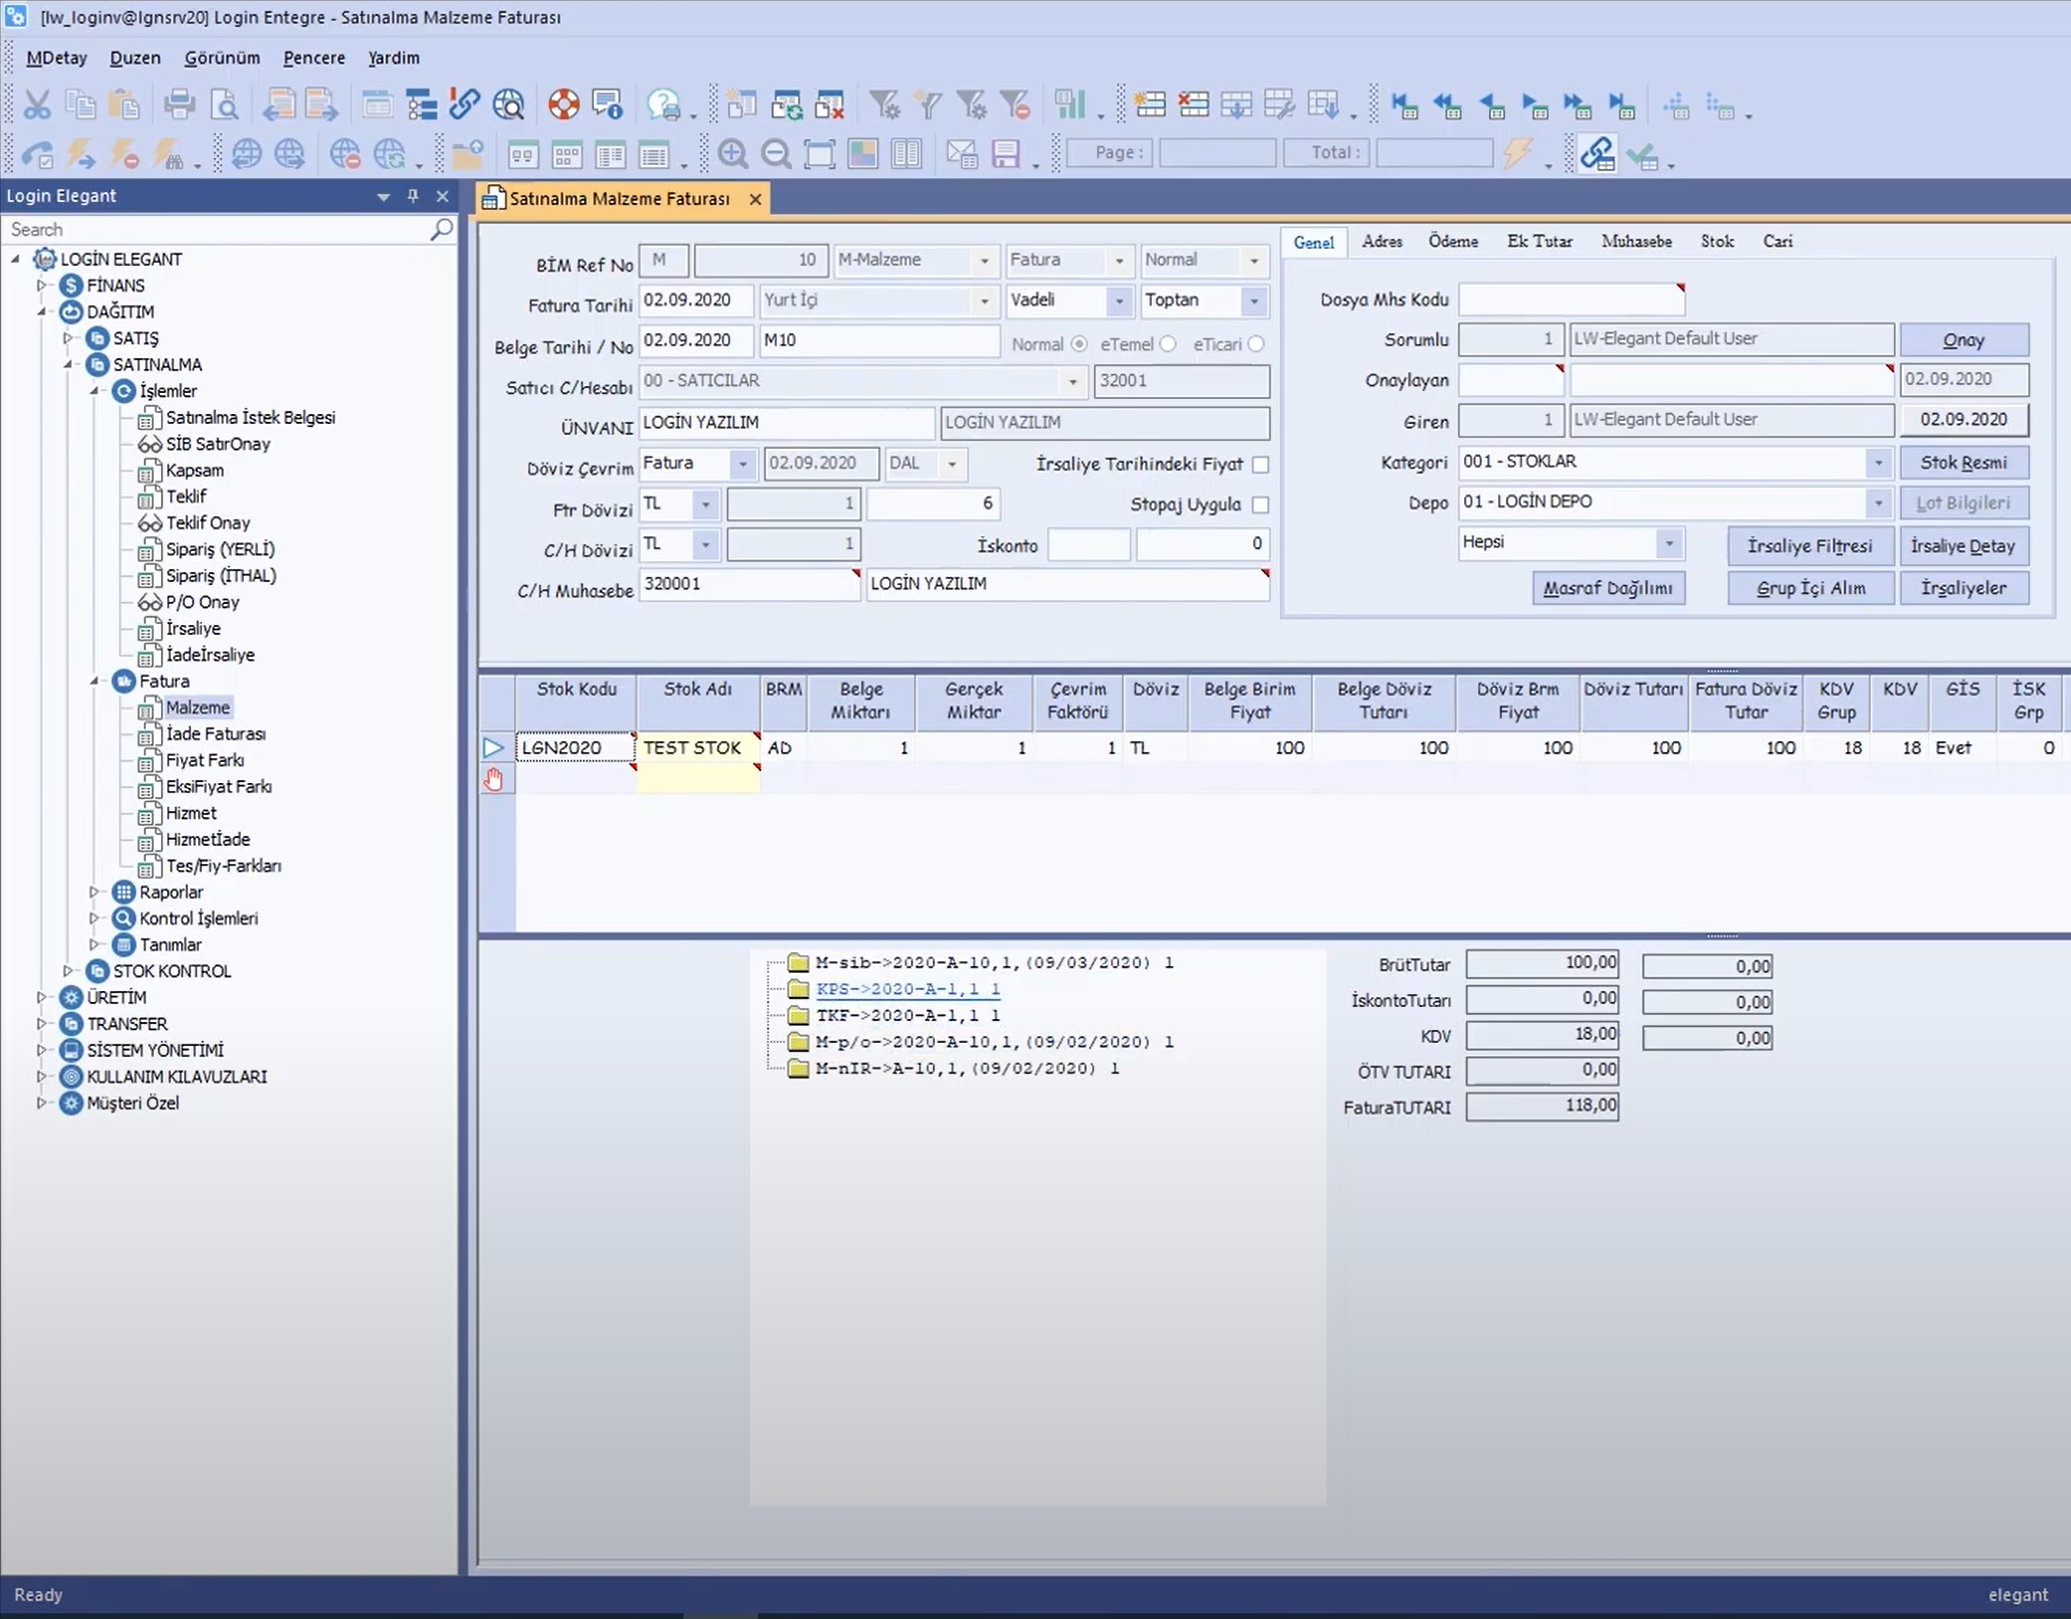Go to first record navigation icon
This screenshot has height=1619, width=2071.
tap(1404, 104)
